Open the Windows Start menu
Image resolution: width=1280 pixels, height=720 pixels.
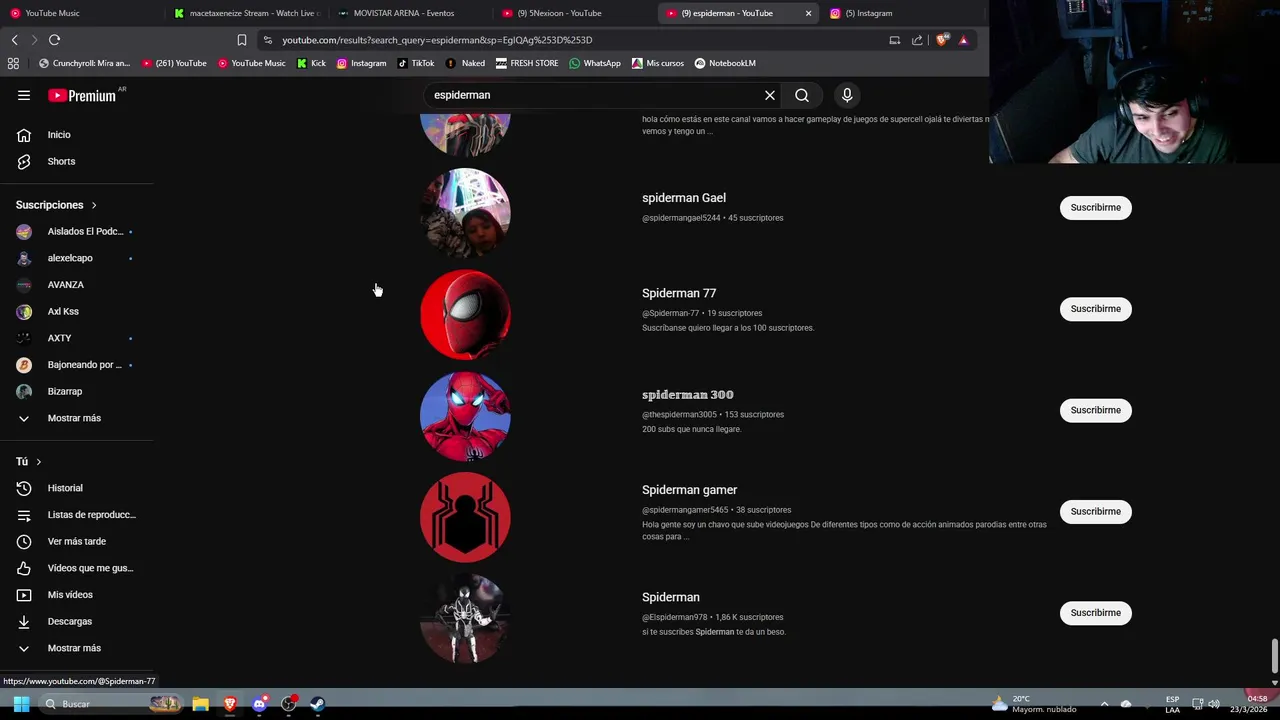point(21,704)
